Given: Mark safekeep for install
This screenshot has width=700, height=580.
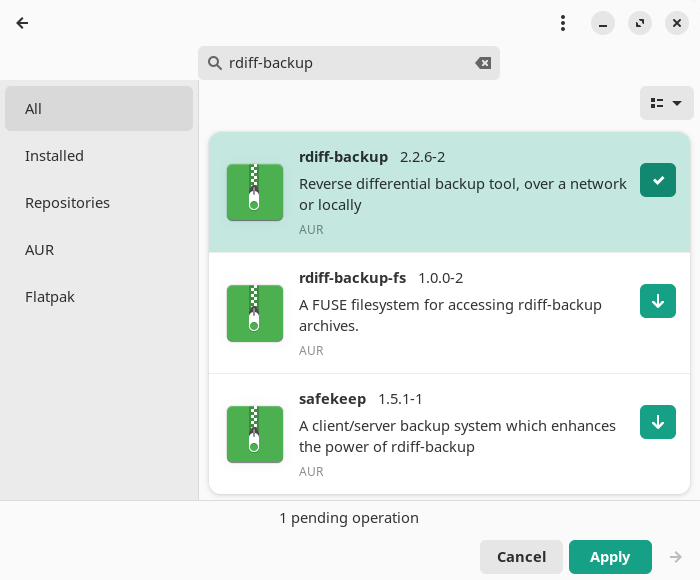Looking at the screenshot, I should (658, 422).
